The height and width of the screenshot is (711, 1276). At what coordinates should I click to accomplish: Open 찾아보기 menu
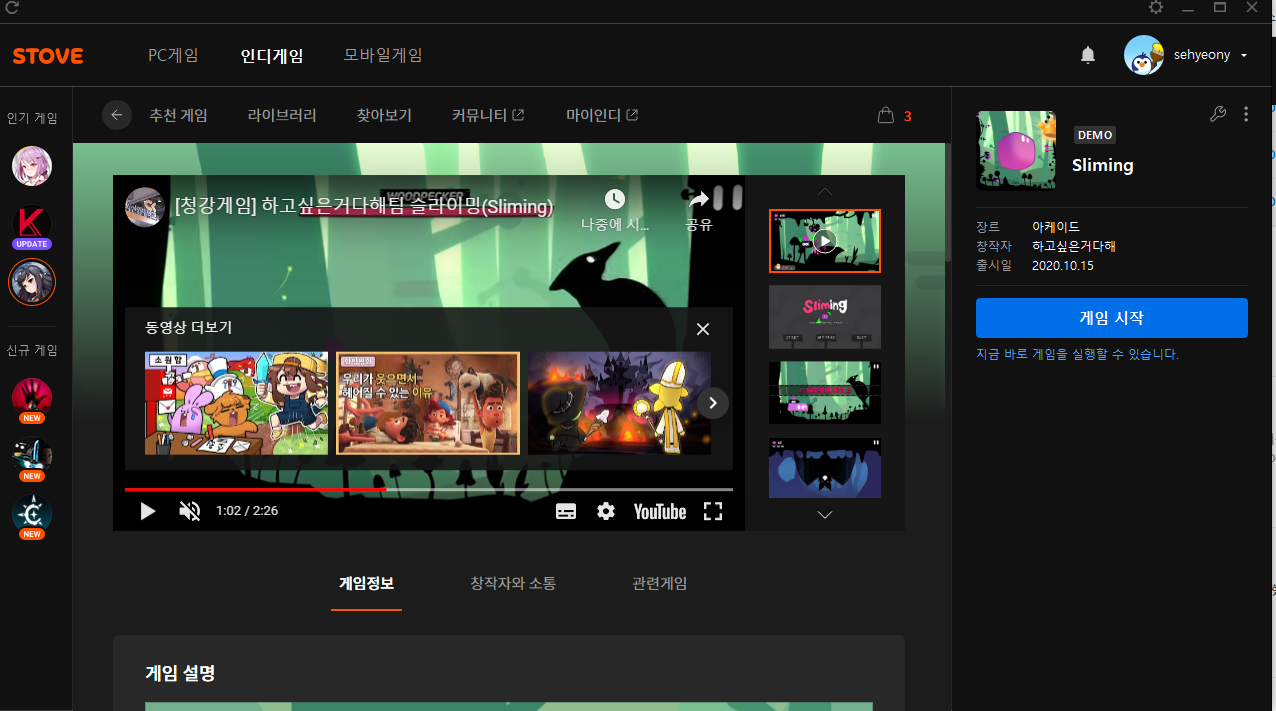(x=384, y=115)
